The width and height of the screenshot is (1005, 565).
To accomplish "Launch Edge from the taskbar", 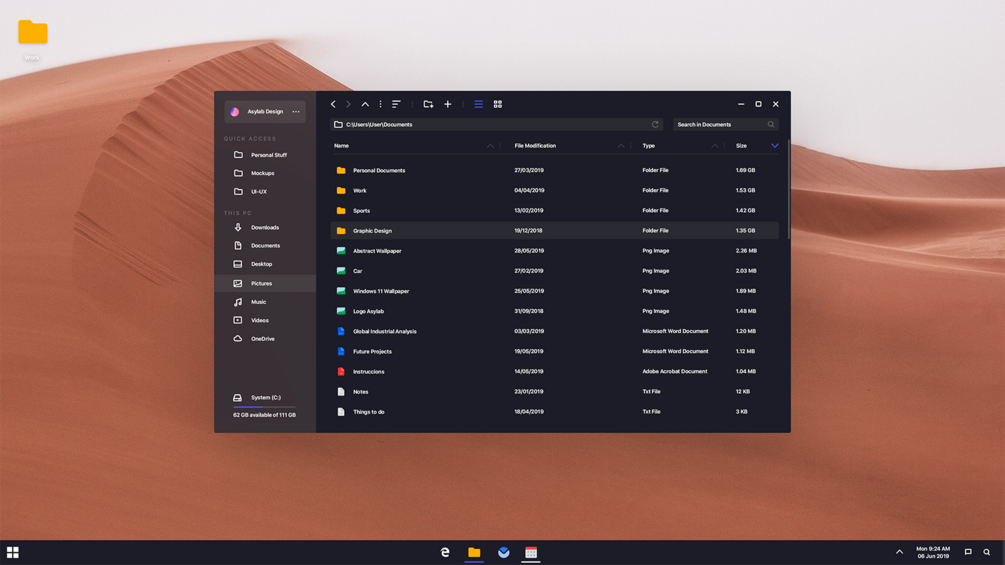I will tap(445, 552).
